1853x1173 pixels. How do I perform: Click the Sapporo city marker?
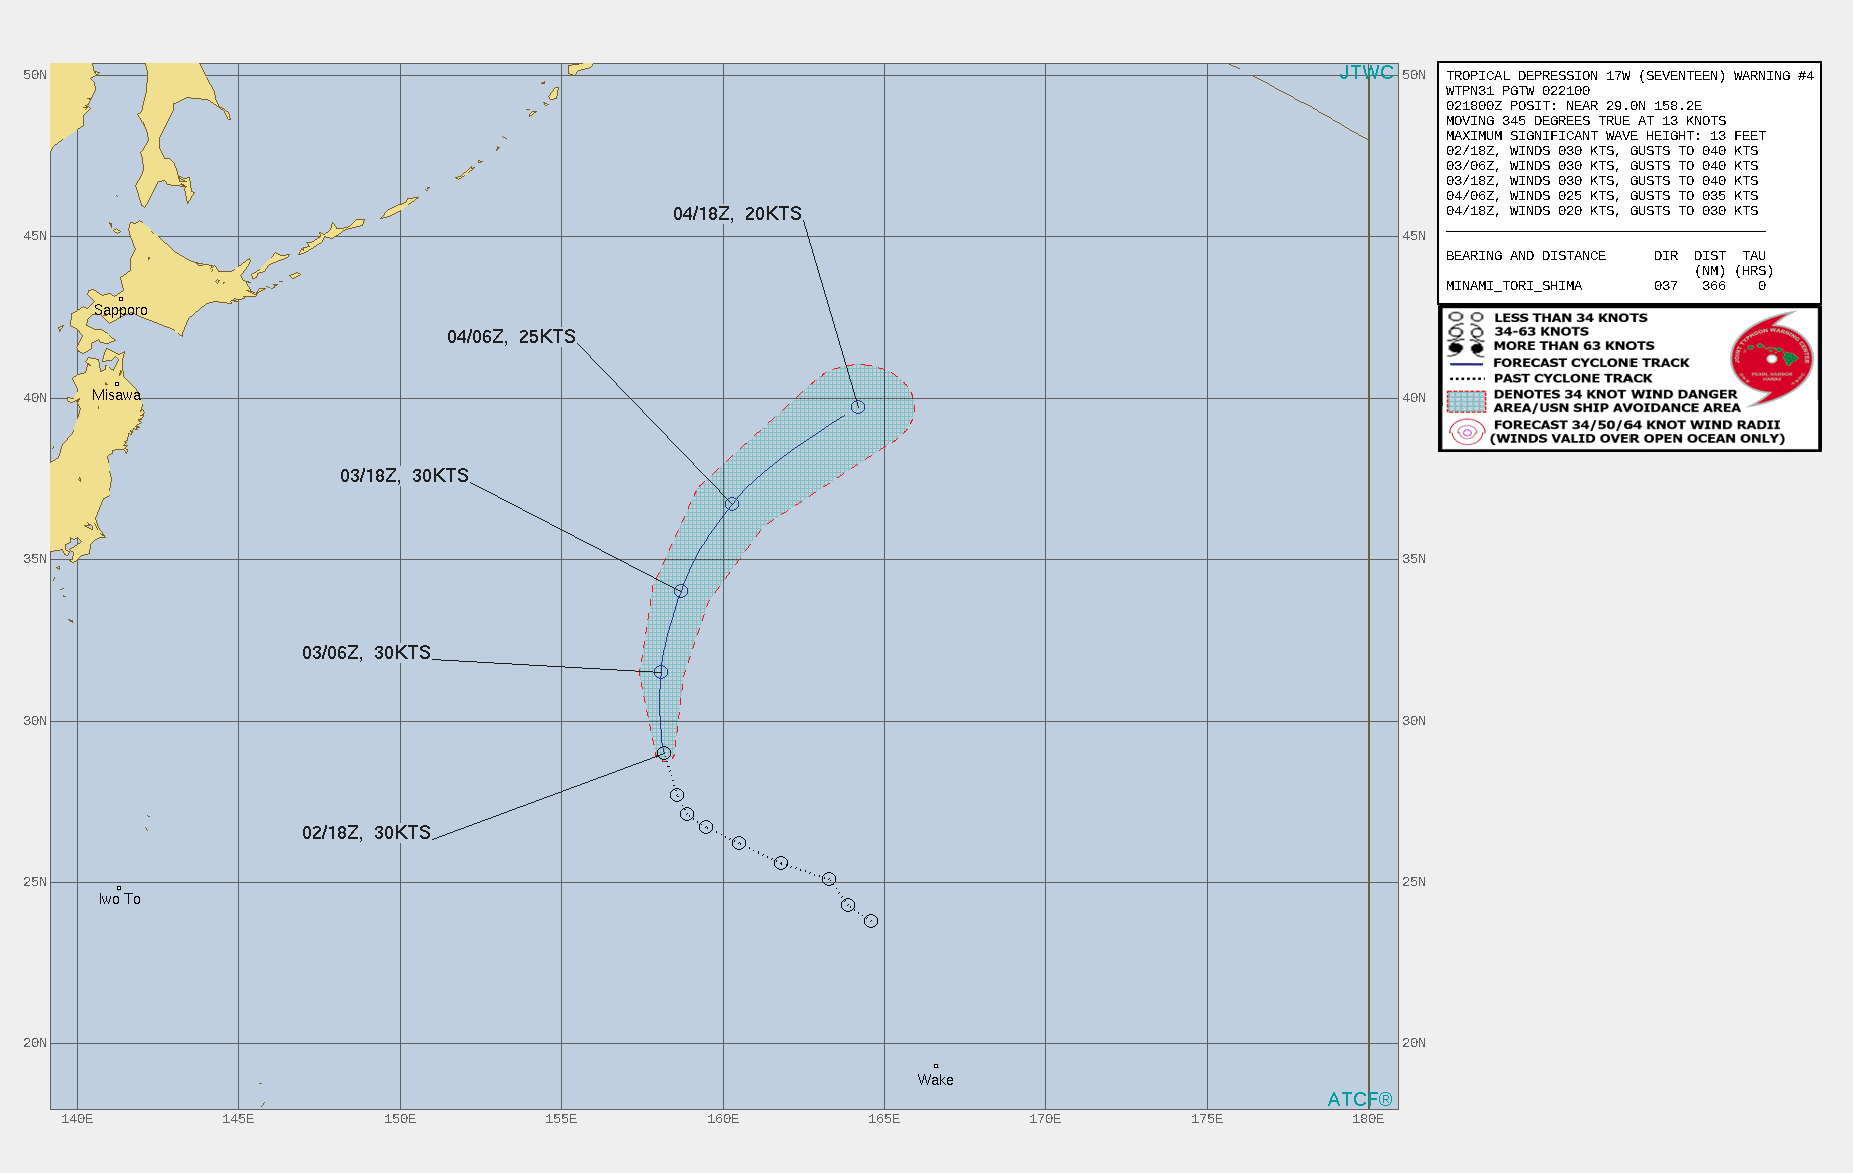point(121,299)
